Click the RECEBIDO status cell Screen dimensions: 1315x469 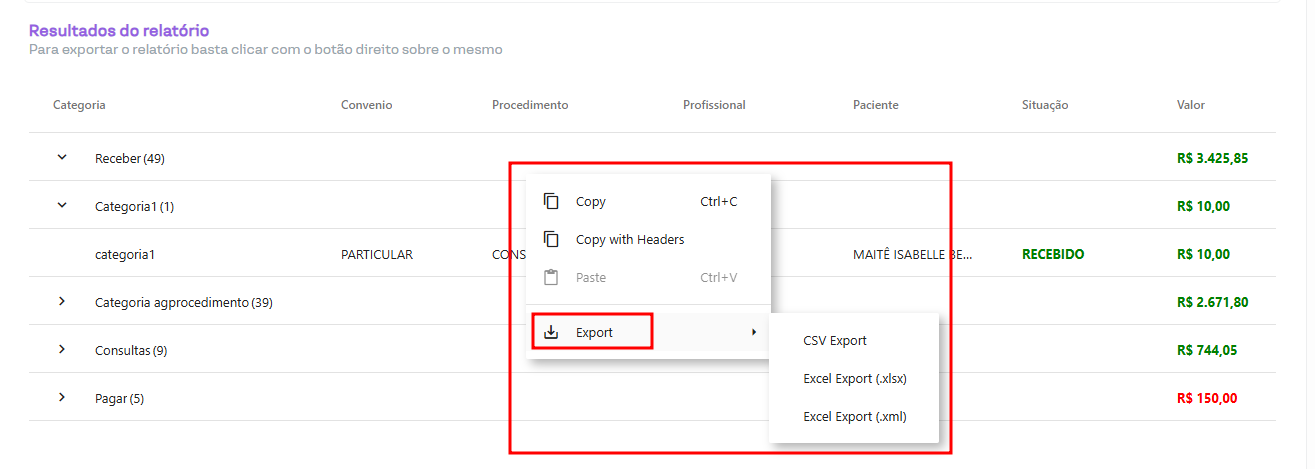click(1053, 255)
